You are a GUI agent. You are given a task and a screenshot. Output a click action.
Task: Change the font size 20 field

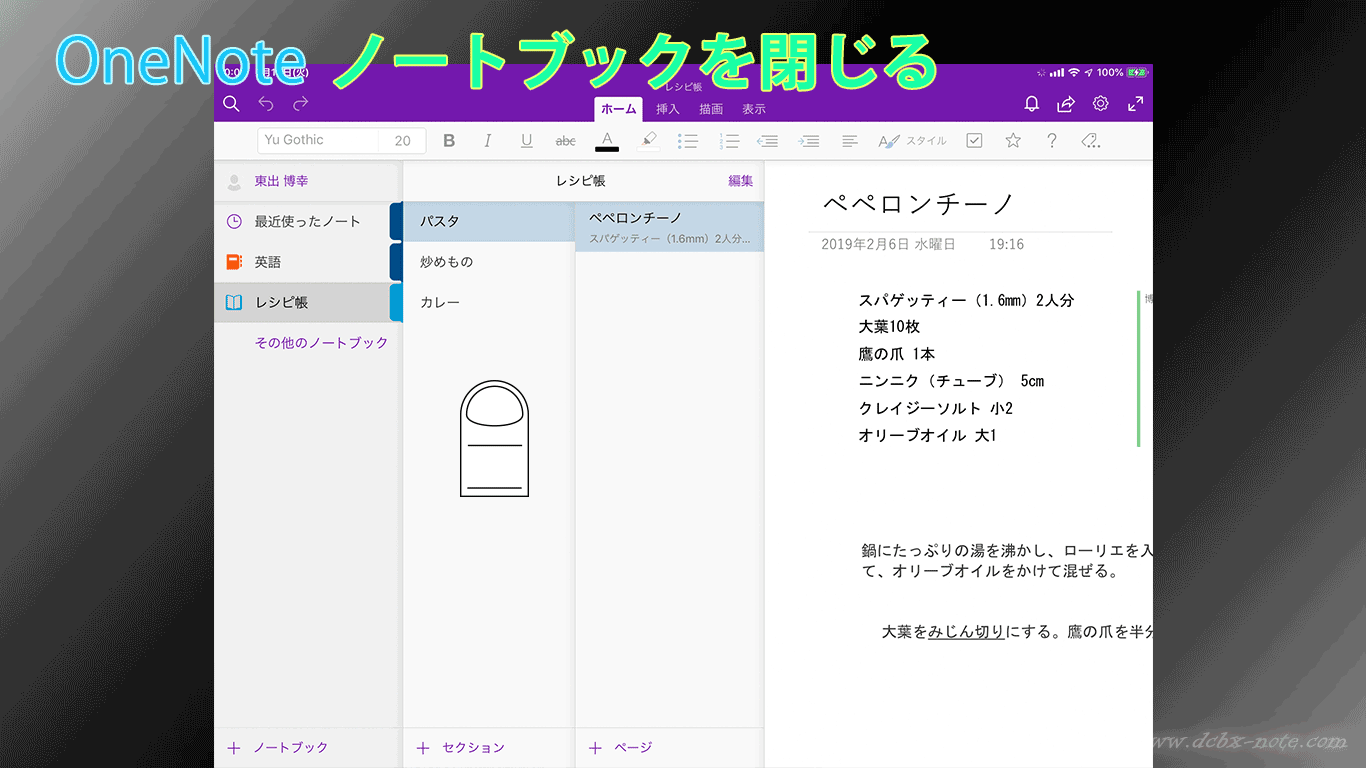[x=403, y=141]
